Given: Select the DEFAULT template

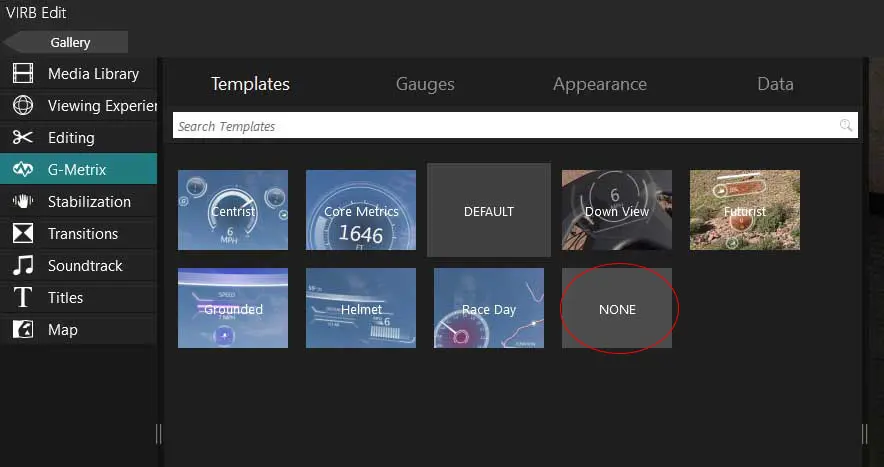Looking at the screenshot, I should 489,210.
